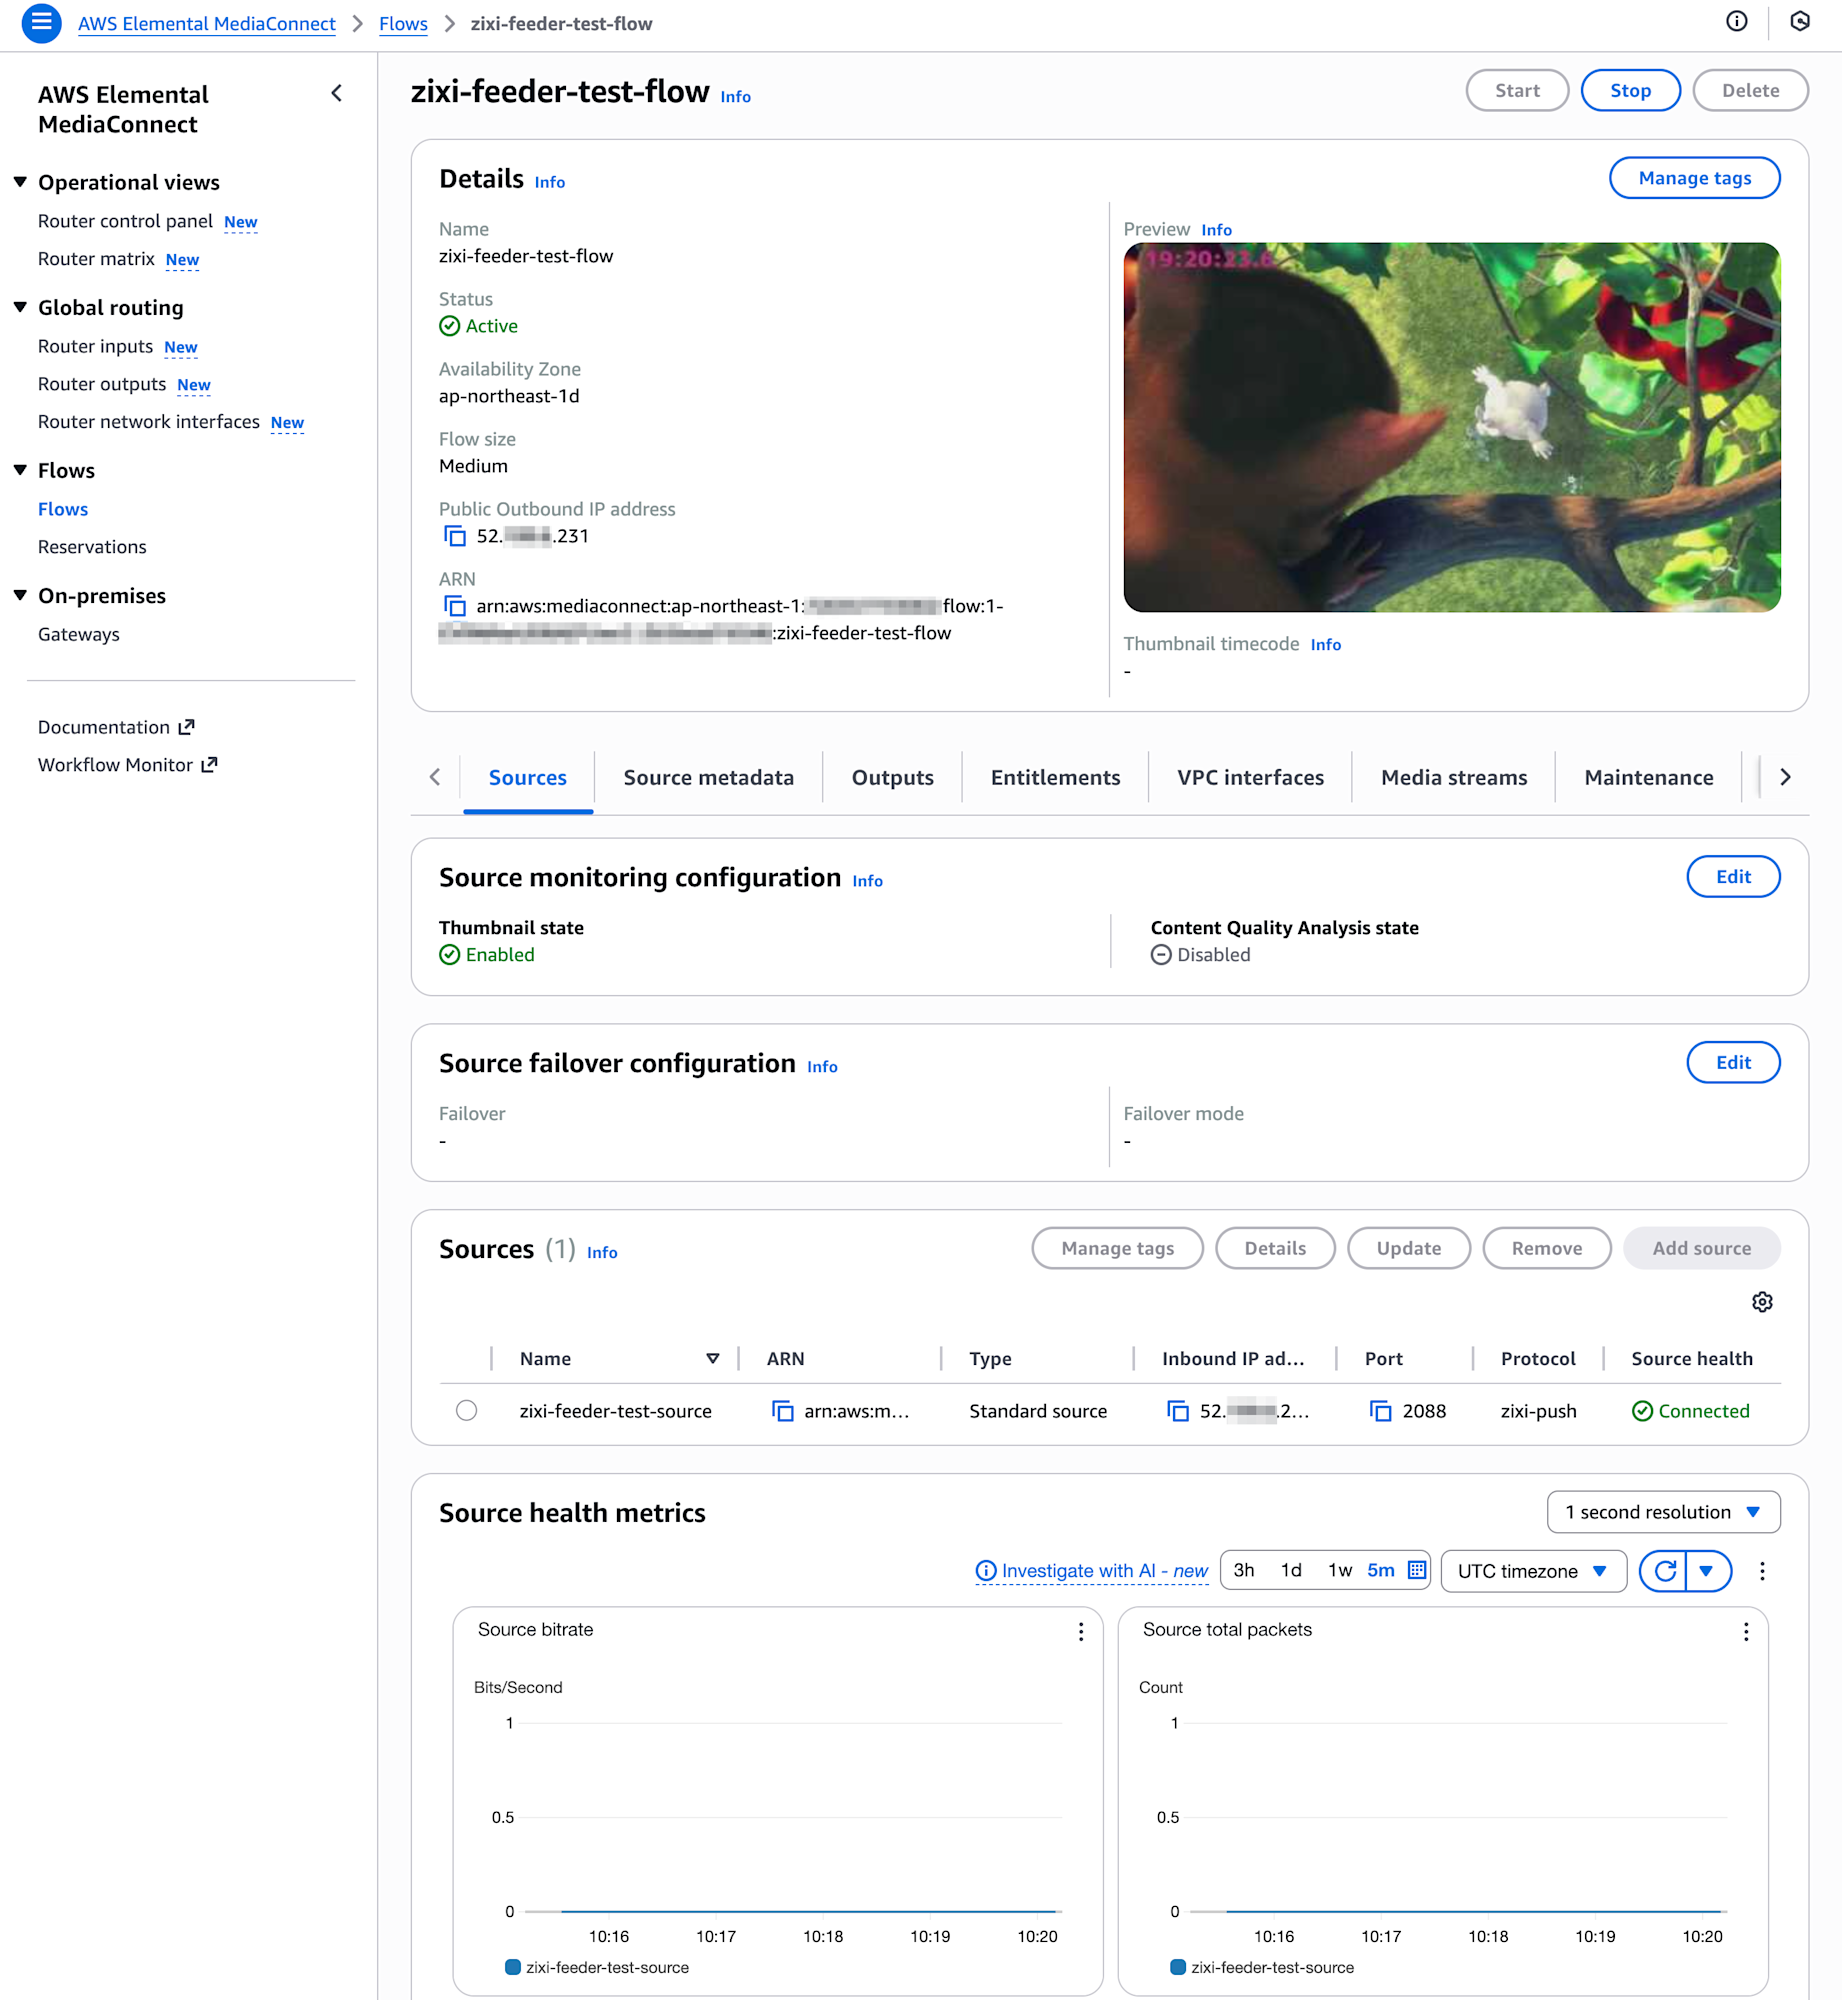Copy the flow ARN
This screenshot has height=2000, width=1842.
click(x=455, y=606)
